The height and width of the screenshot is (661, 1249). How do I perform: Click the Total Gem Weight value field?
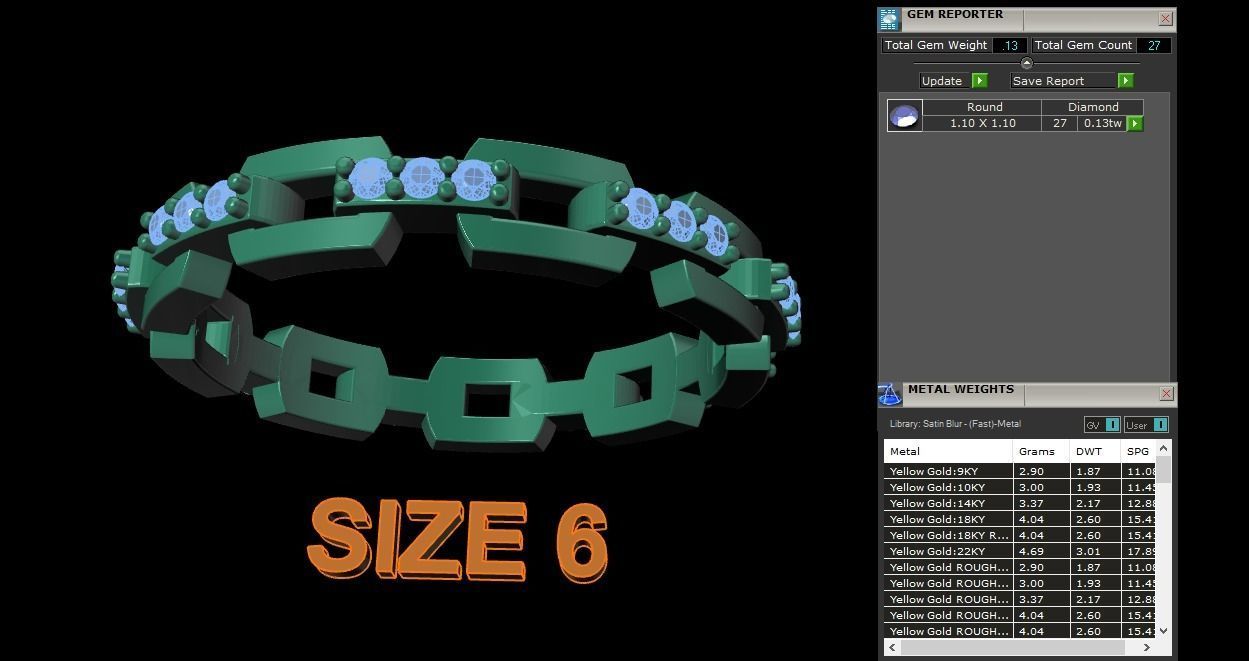tap(1010, 45)
